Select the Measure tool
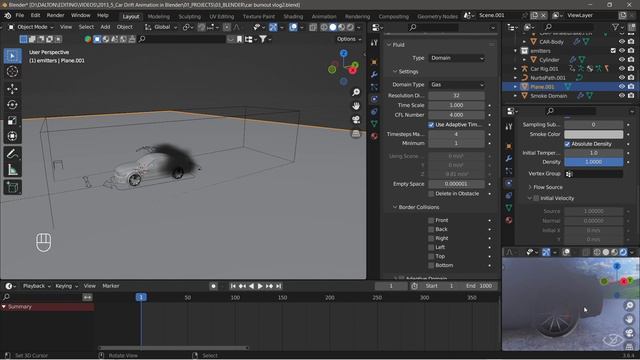 tap(12, 170)
